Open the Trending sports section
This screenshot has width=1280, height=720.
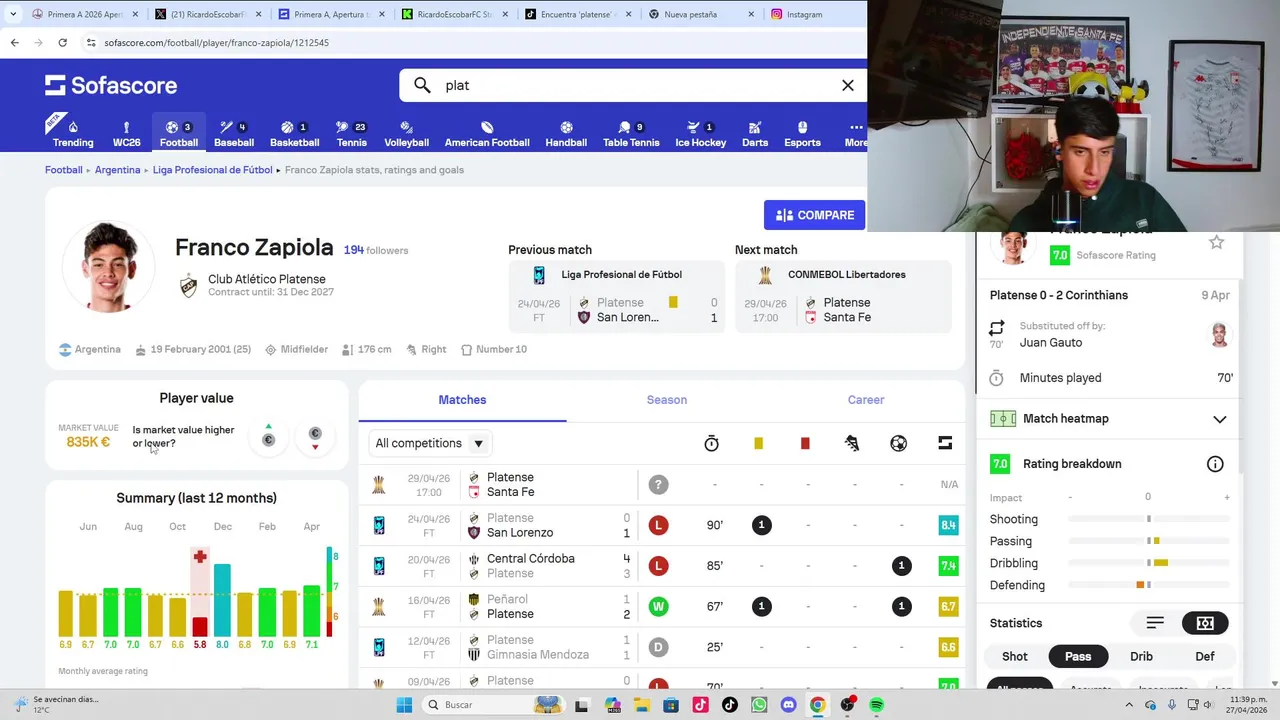tap(73, 134)
